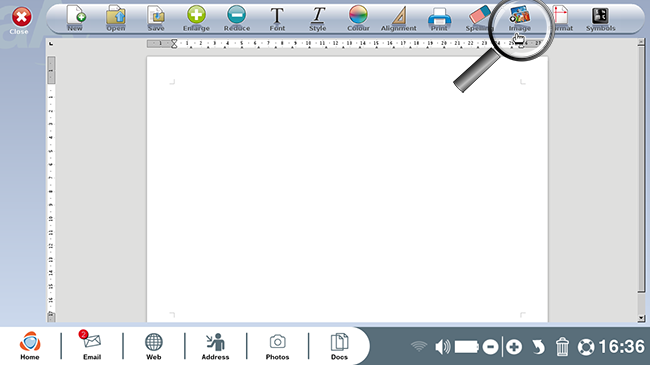Open the Font settings
Viewport: 650px width, 365px height.
click(x=277, y=19)
